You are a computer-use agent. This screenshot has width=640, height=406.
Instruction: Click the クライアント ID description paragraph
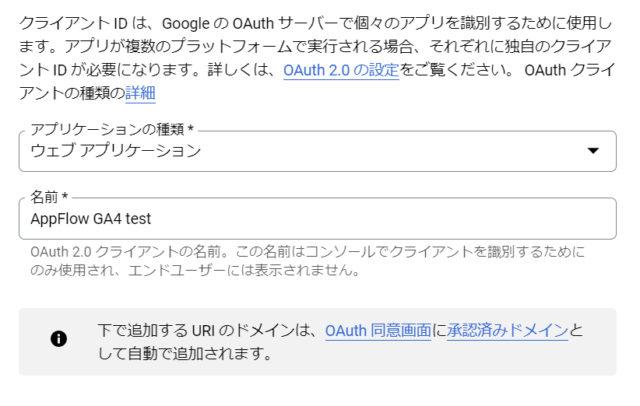pos(317,58)
